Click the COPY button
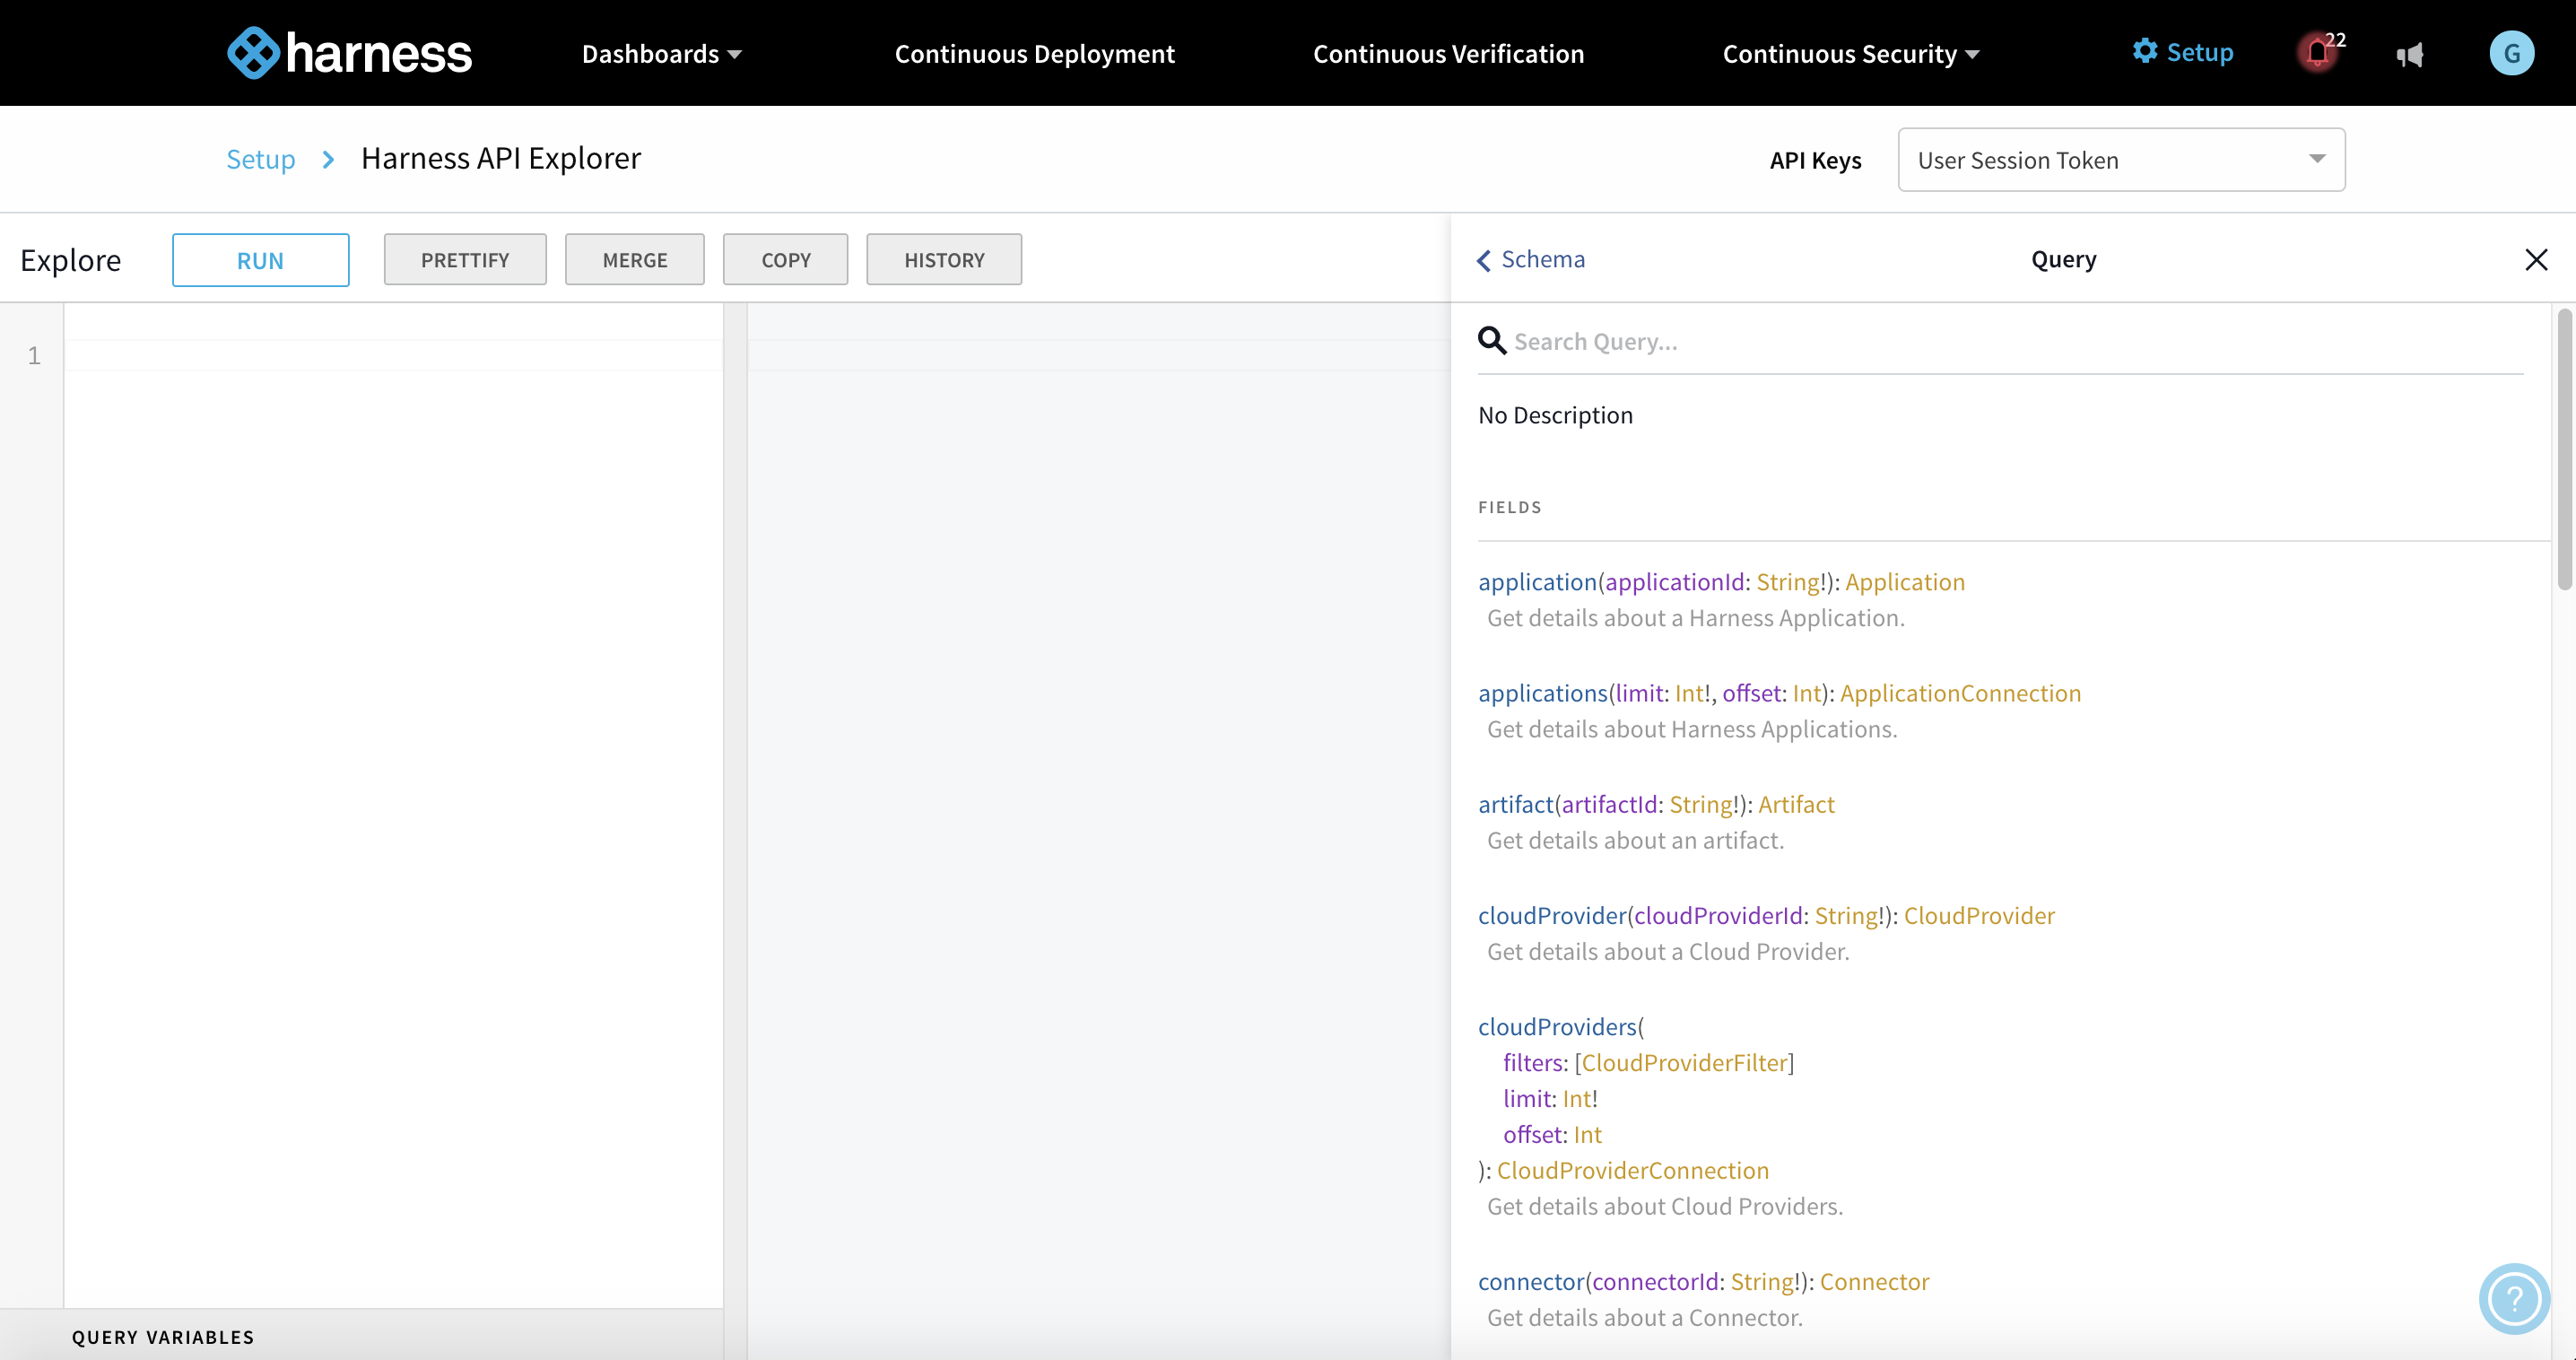The height and width of the screenshot is (1360, 2576). click(x=785, y=260)
